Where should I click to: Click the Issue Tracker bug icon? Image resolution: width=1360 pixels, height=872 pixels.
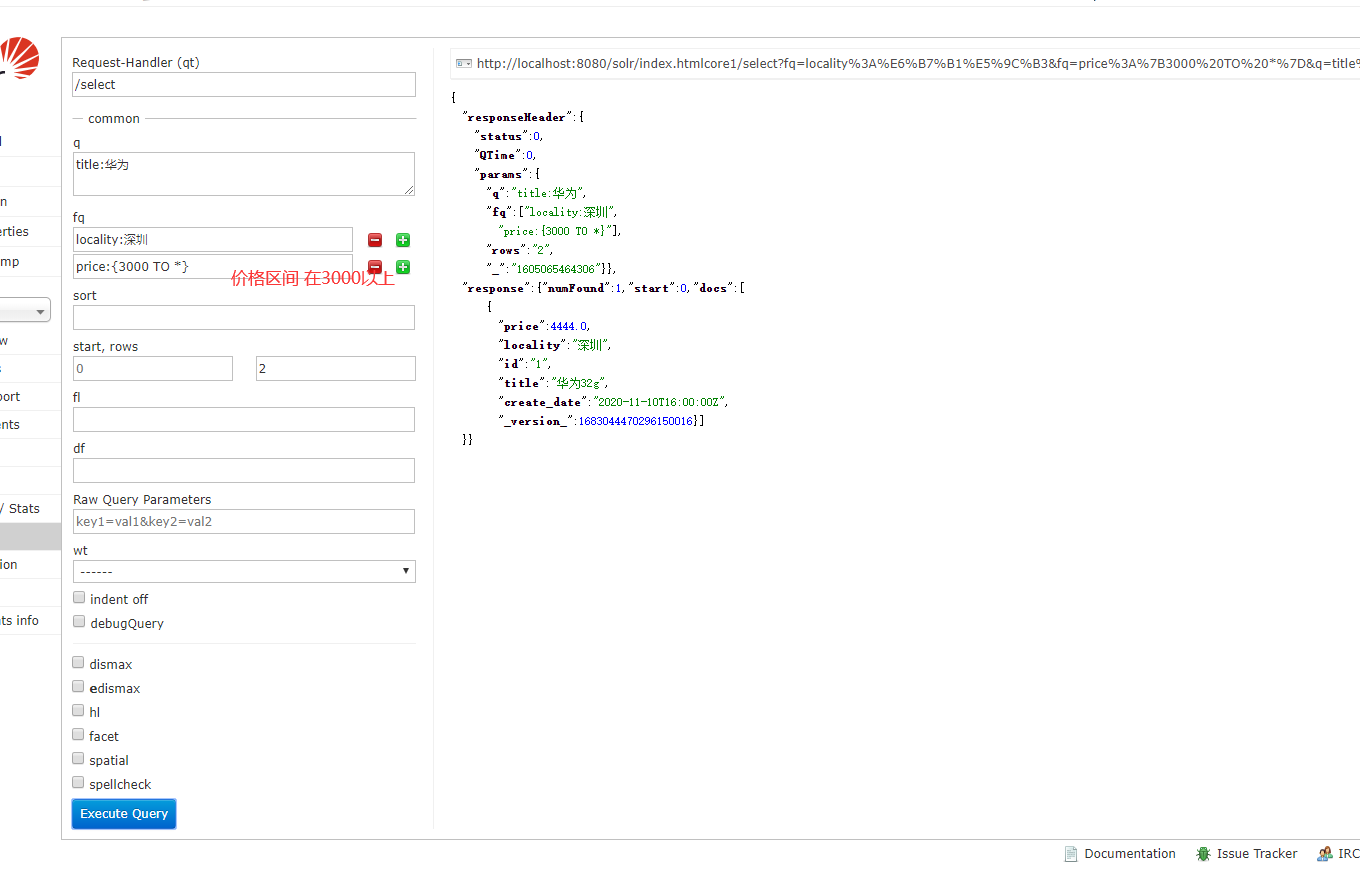[1203, 854]
